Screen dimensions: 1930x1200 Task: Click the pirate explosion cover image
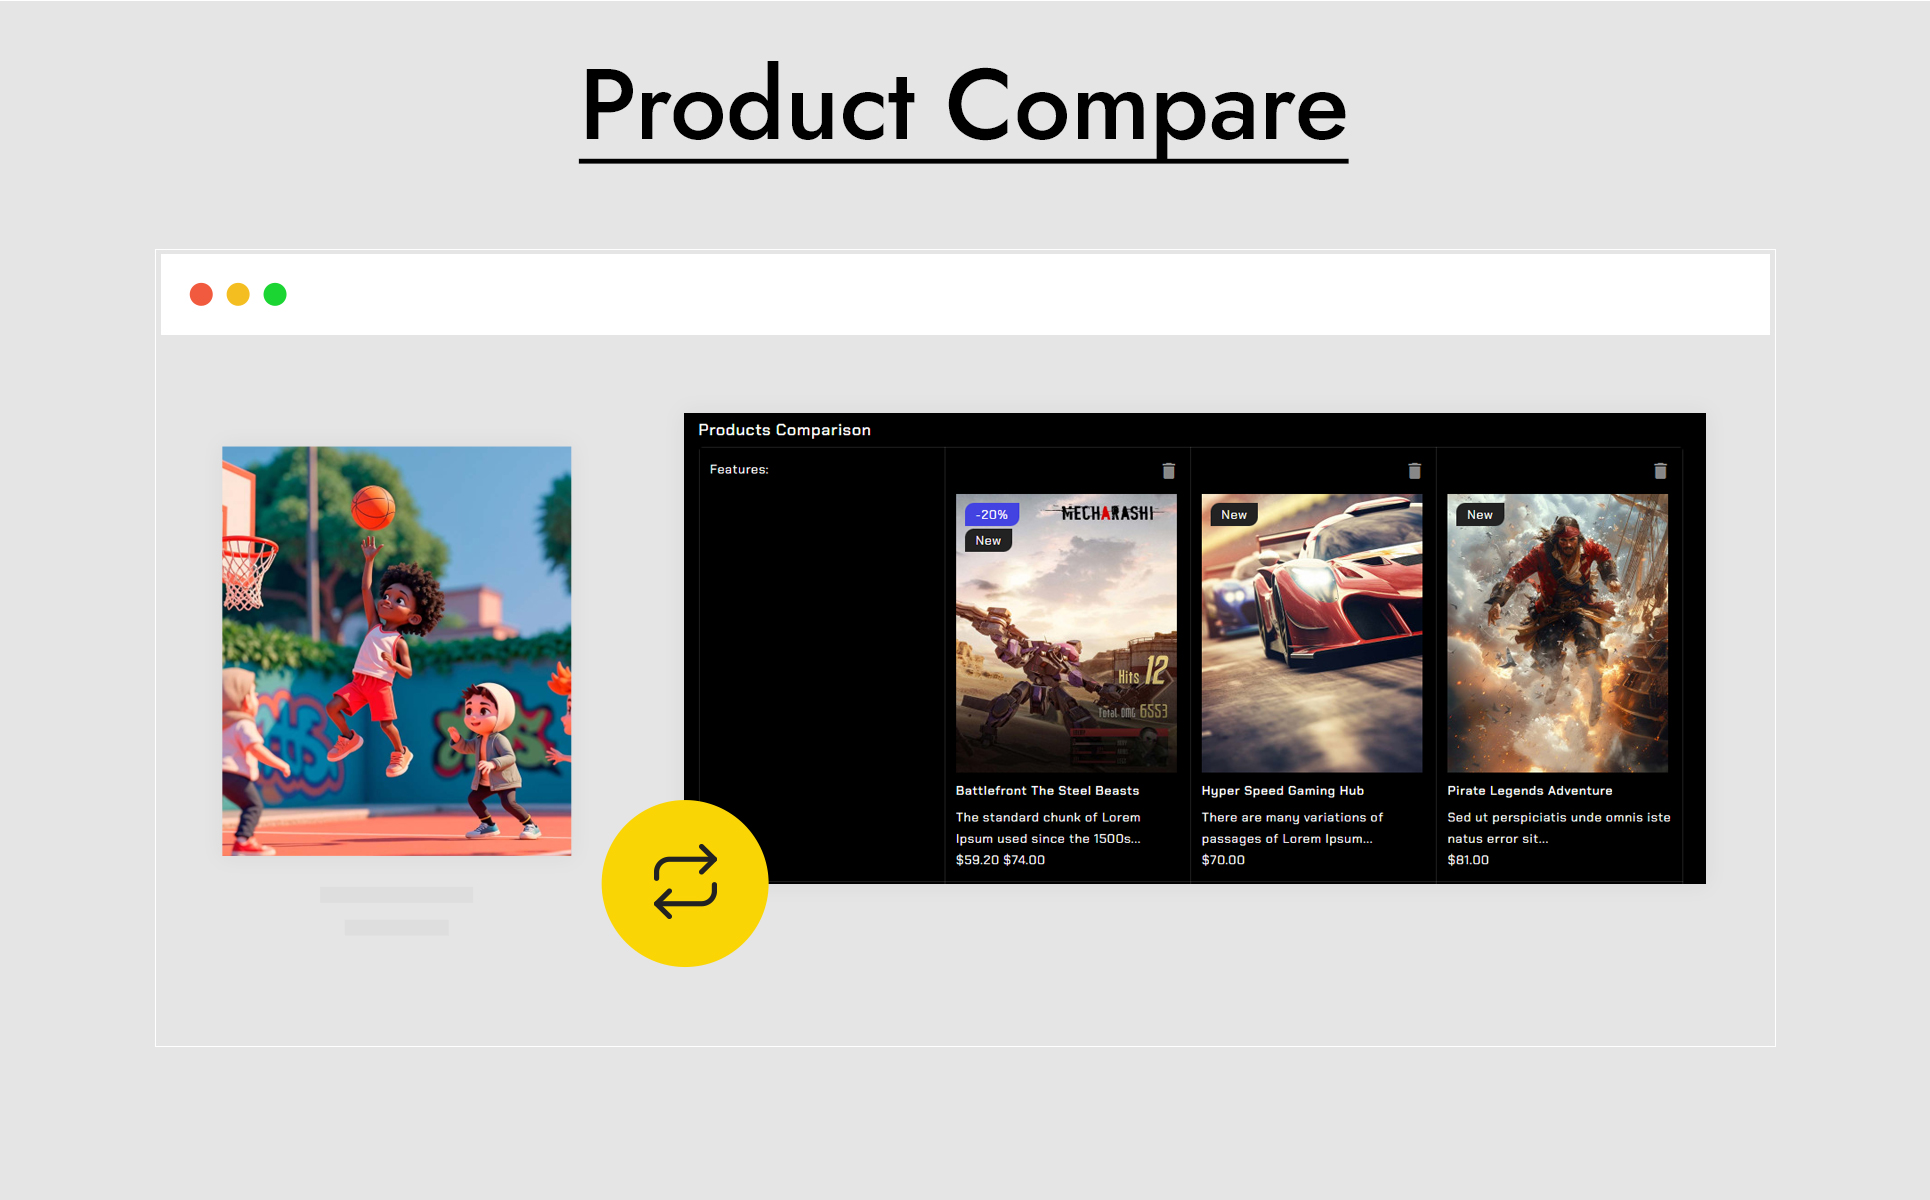click(x=1557, y=640)
